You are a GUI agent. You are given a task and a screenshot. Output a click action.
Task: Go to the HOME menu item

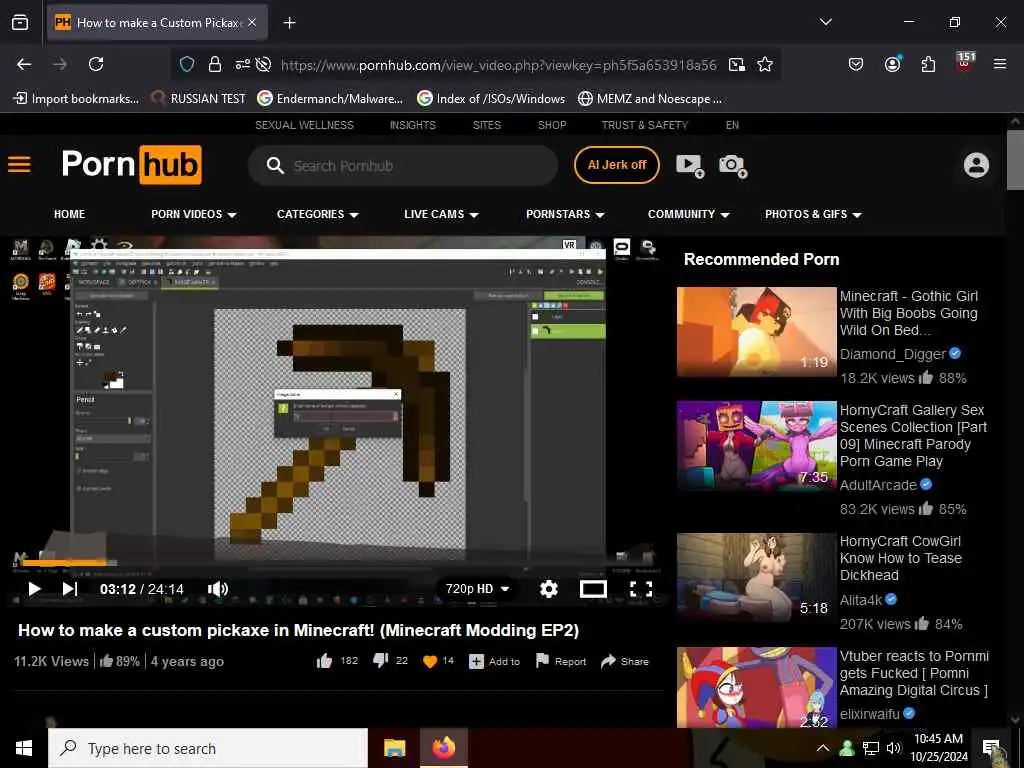[69, 214]
